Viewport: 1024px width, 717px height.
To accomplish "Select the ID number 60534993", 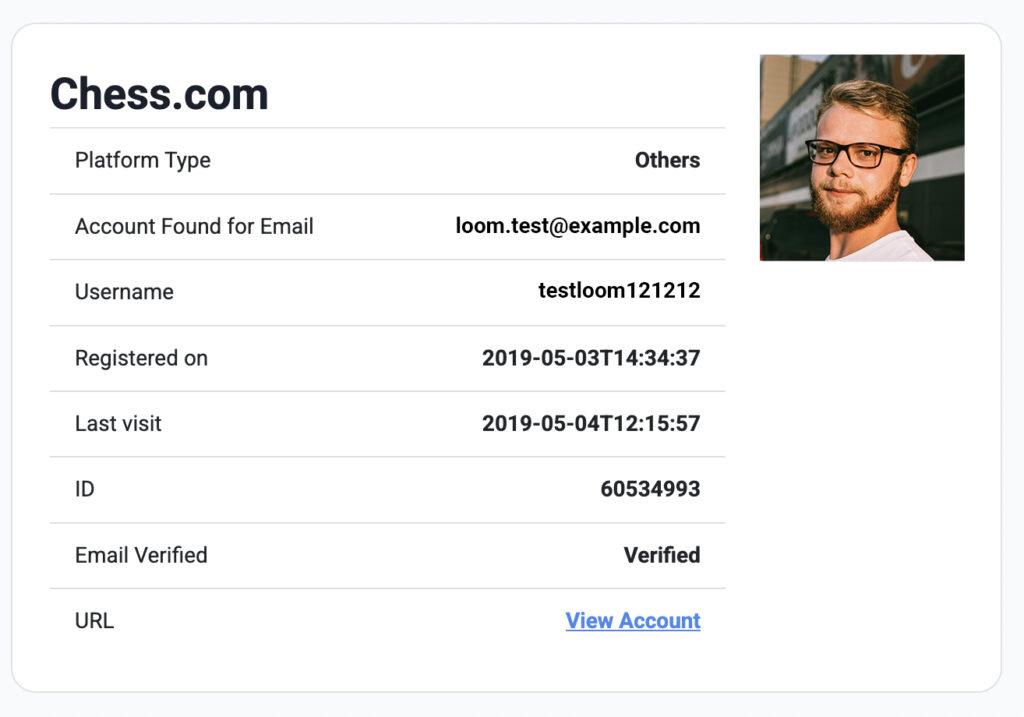I will [x=650, y=489].
